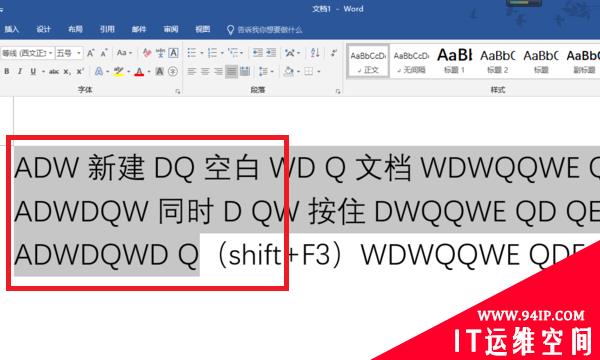Switch to the 视图 tab
This screenshot has height=360, width=600.
coord(202,29)
